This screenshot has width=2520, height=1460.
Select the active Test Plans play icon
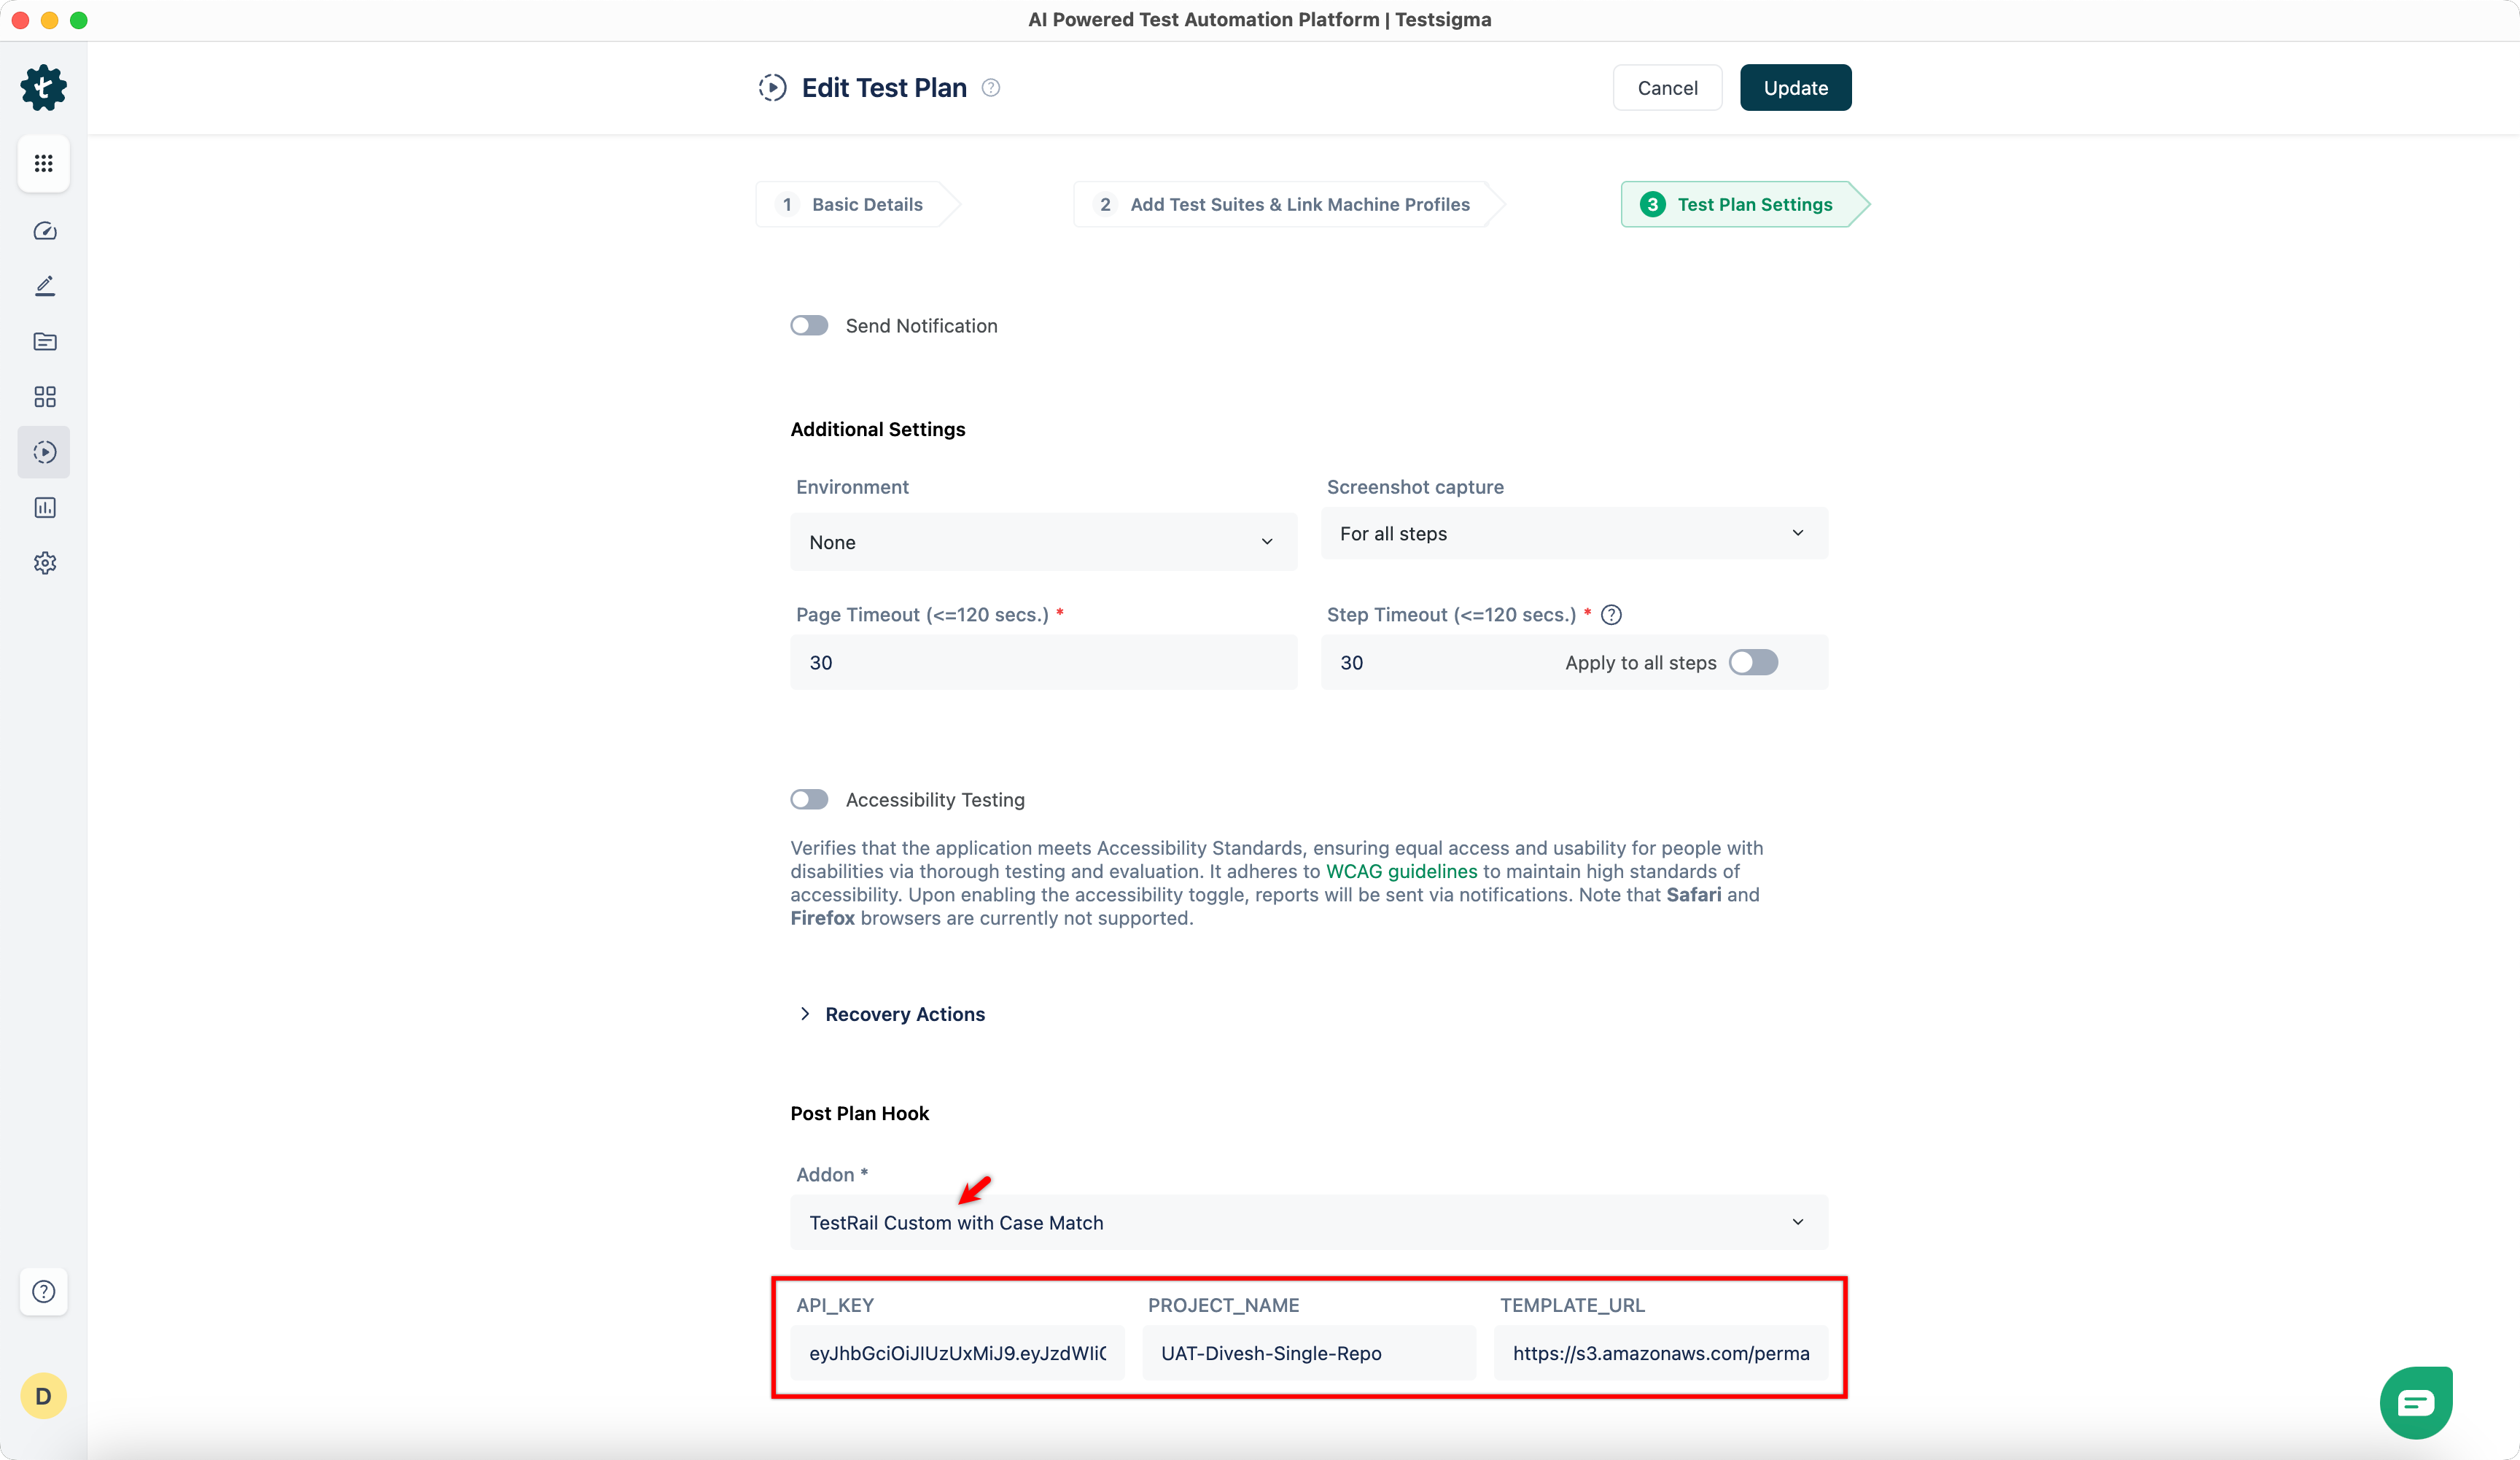[x=44, y=452]
